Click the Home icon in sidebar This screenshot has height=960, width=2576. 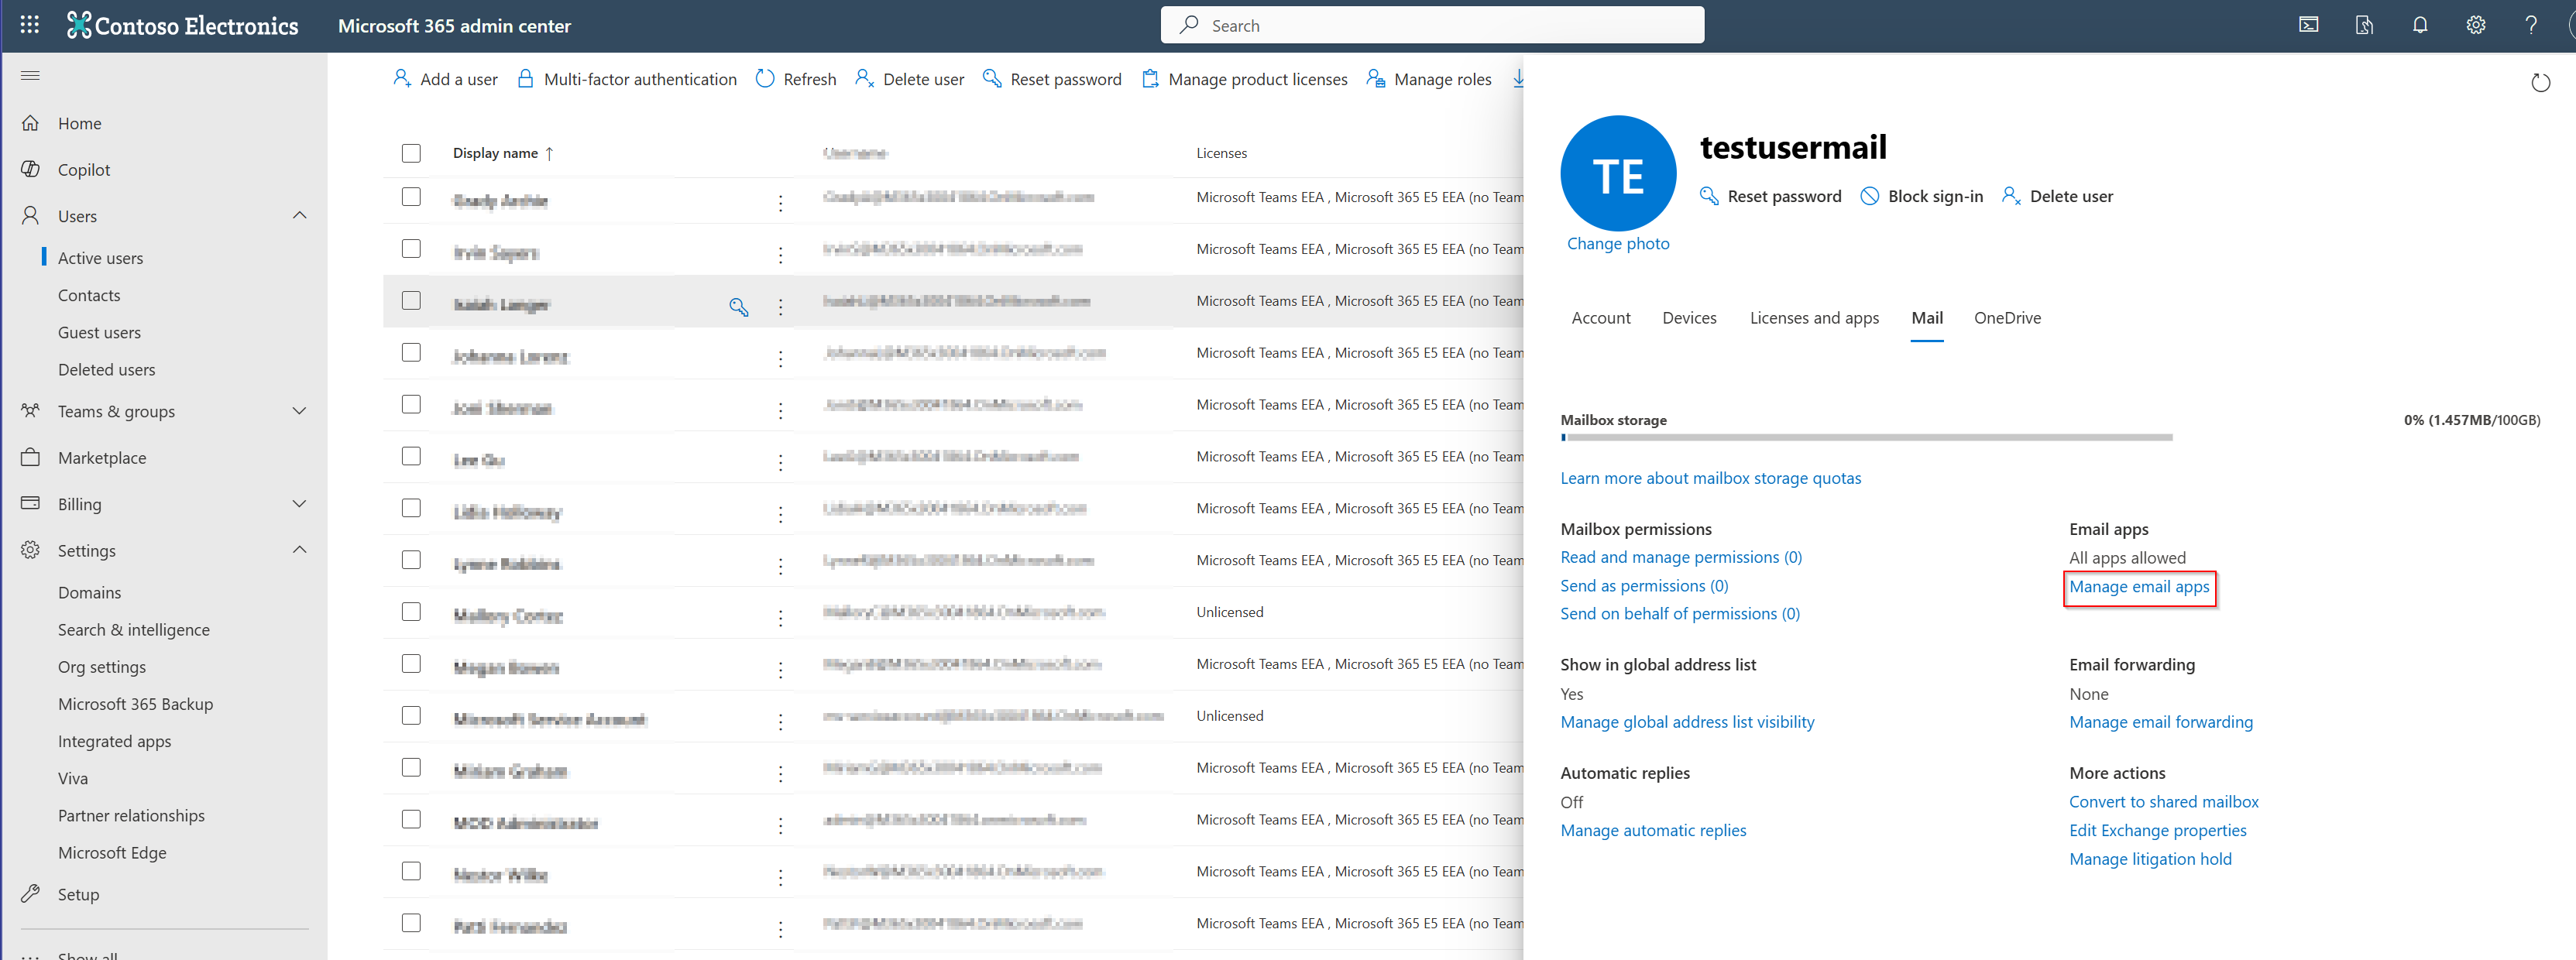(31, 123)
